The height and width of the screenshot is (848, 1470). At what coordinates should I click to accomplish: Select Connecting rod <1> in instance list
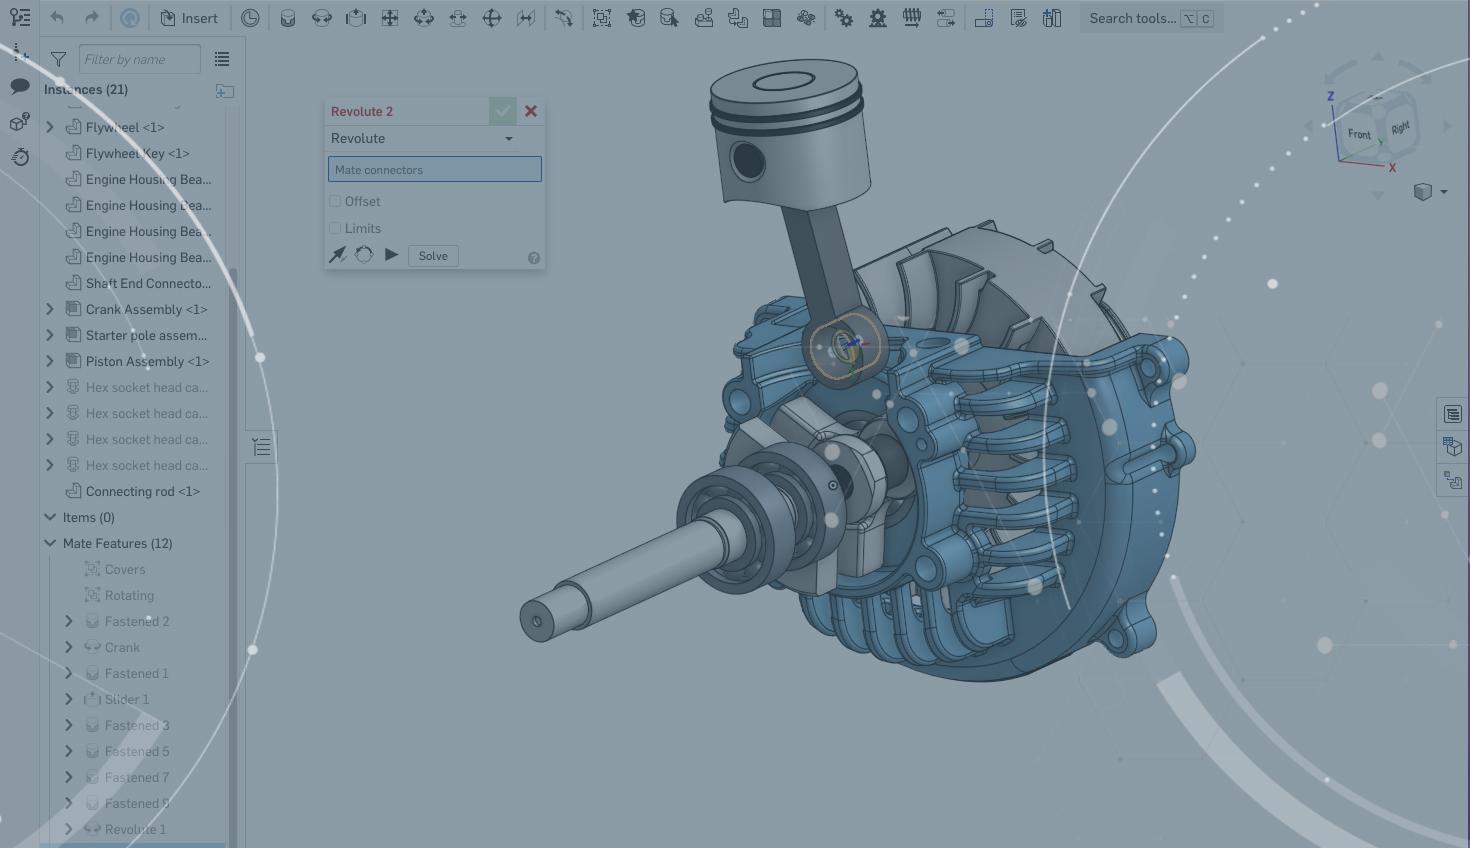pyautogui.click(x=142, y=491)
